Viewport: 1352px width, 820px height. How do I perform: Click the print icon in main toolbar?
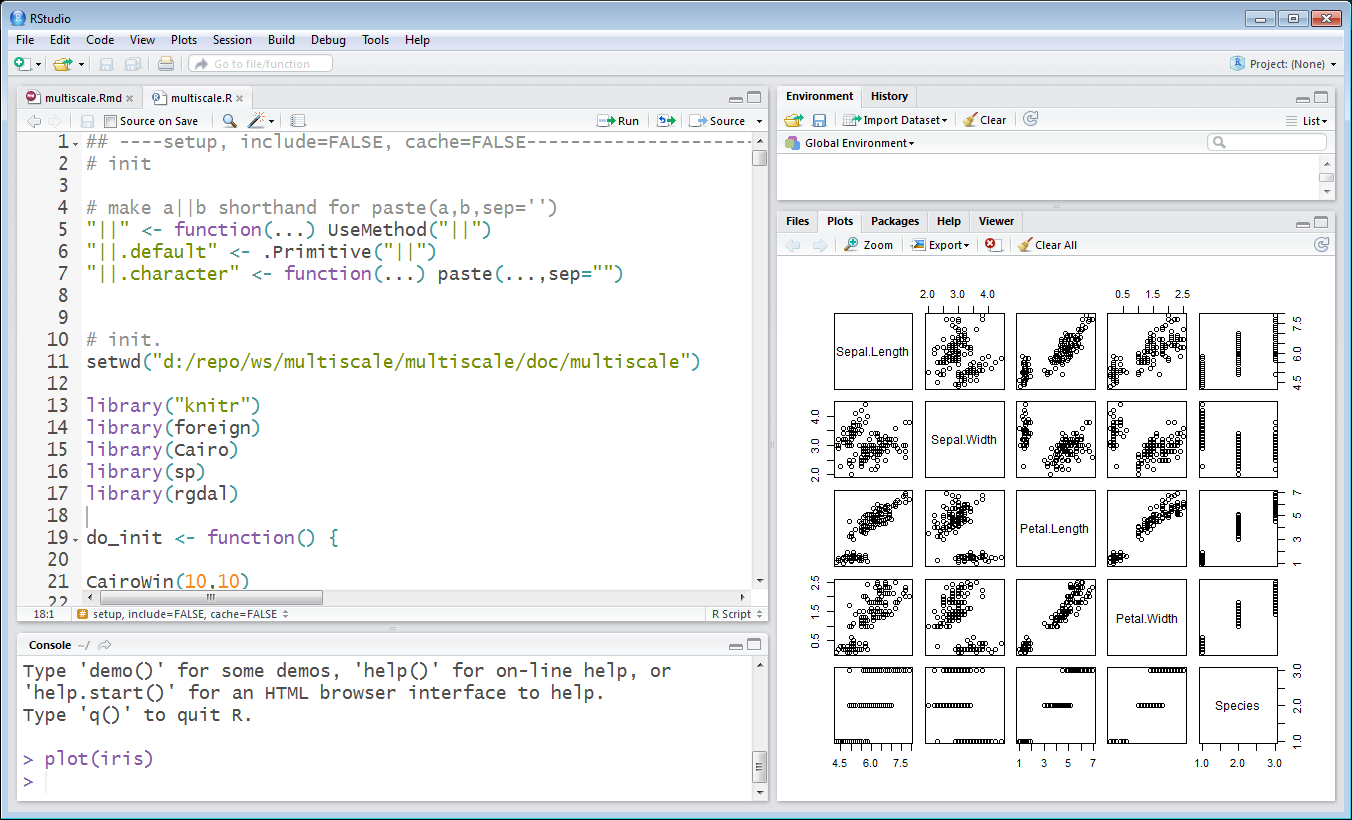point(166,64)
